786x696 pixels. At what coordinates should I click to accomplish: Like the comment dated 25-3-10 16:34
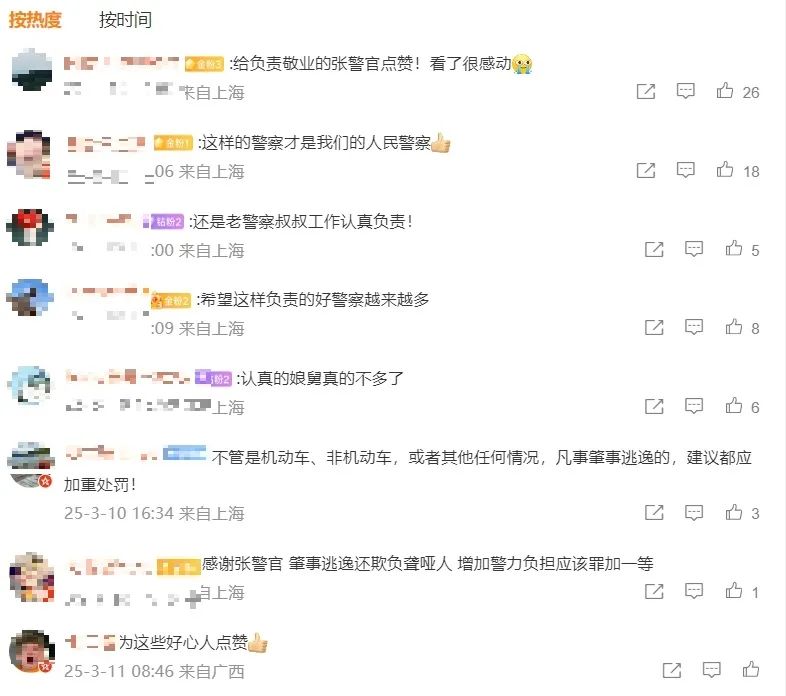734,512
